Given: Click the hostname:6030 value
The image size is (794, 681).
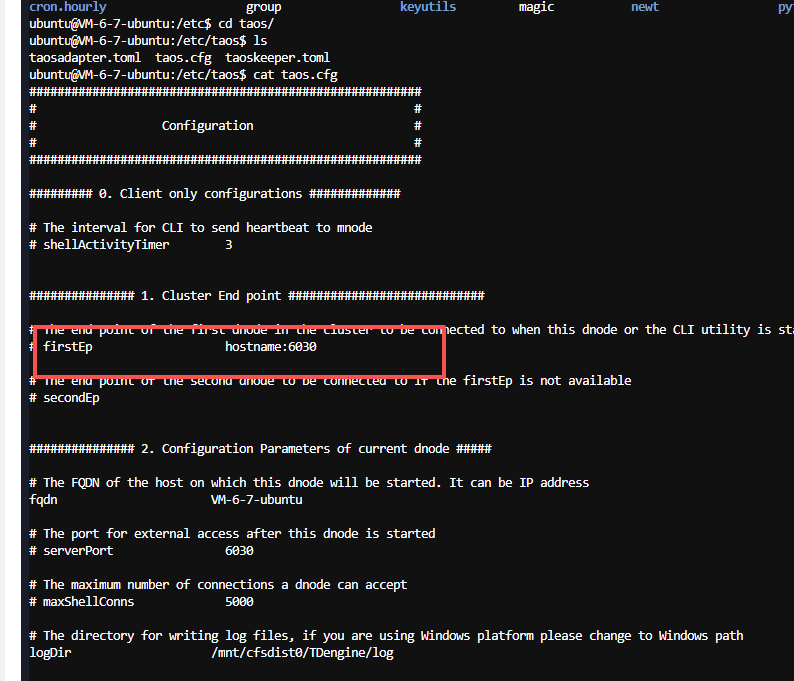Looking at the screenshot, I should point(271,347).
